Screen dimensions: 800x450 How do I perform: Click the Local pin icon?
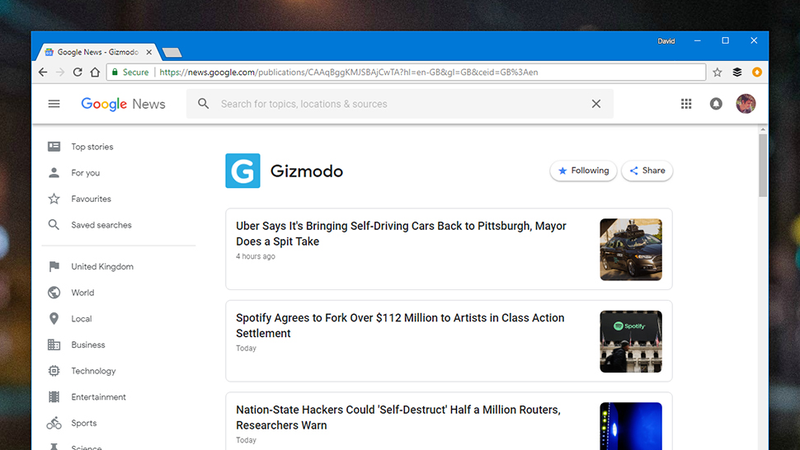54,318
